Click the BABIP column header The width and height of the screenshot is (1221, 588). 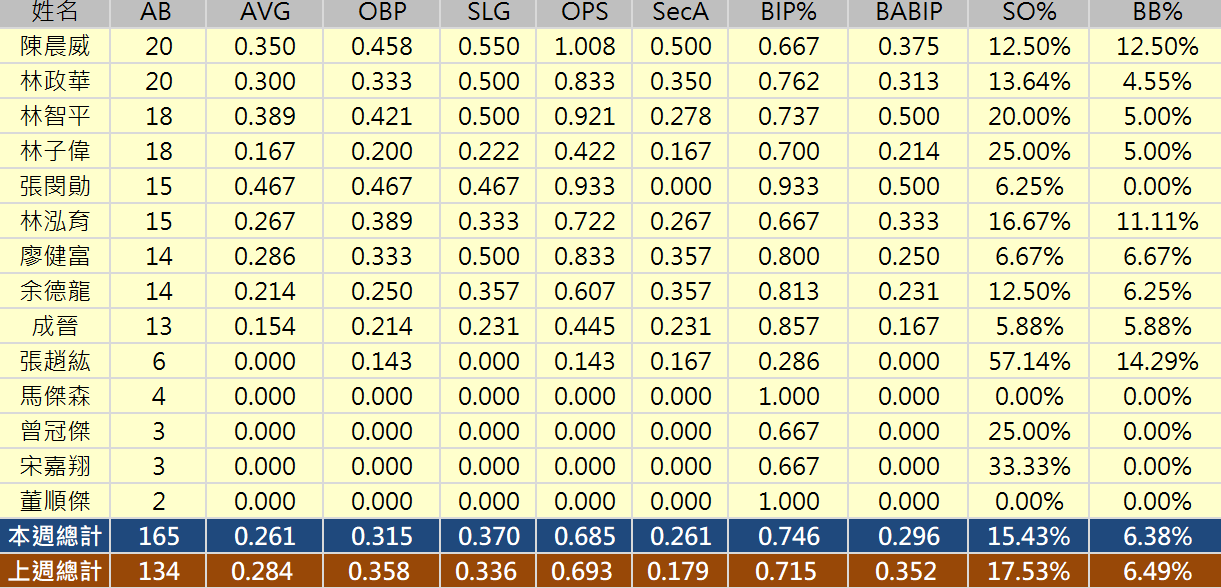pos(908,13)
